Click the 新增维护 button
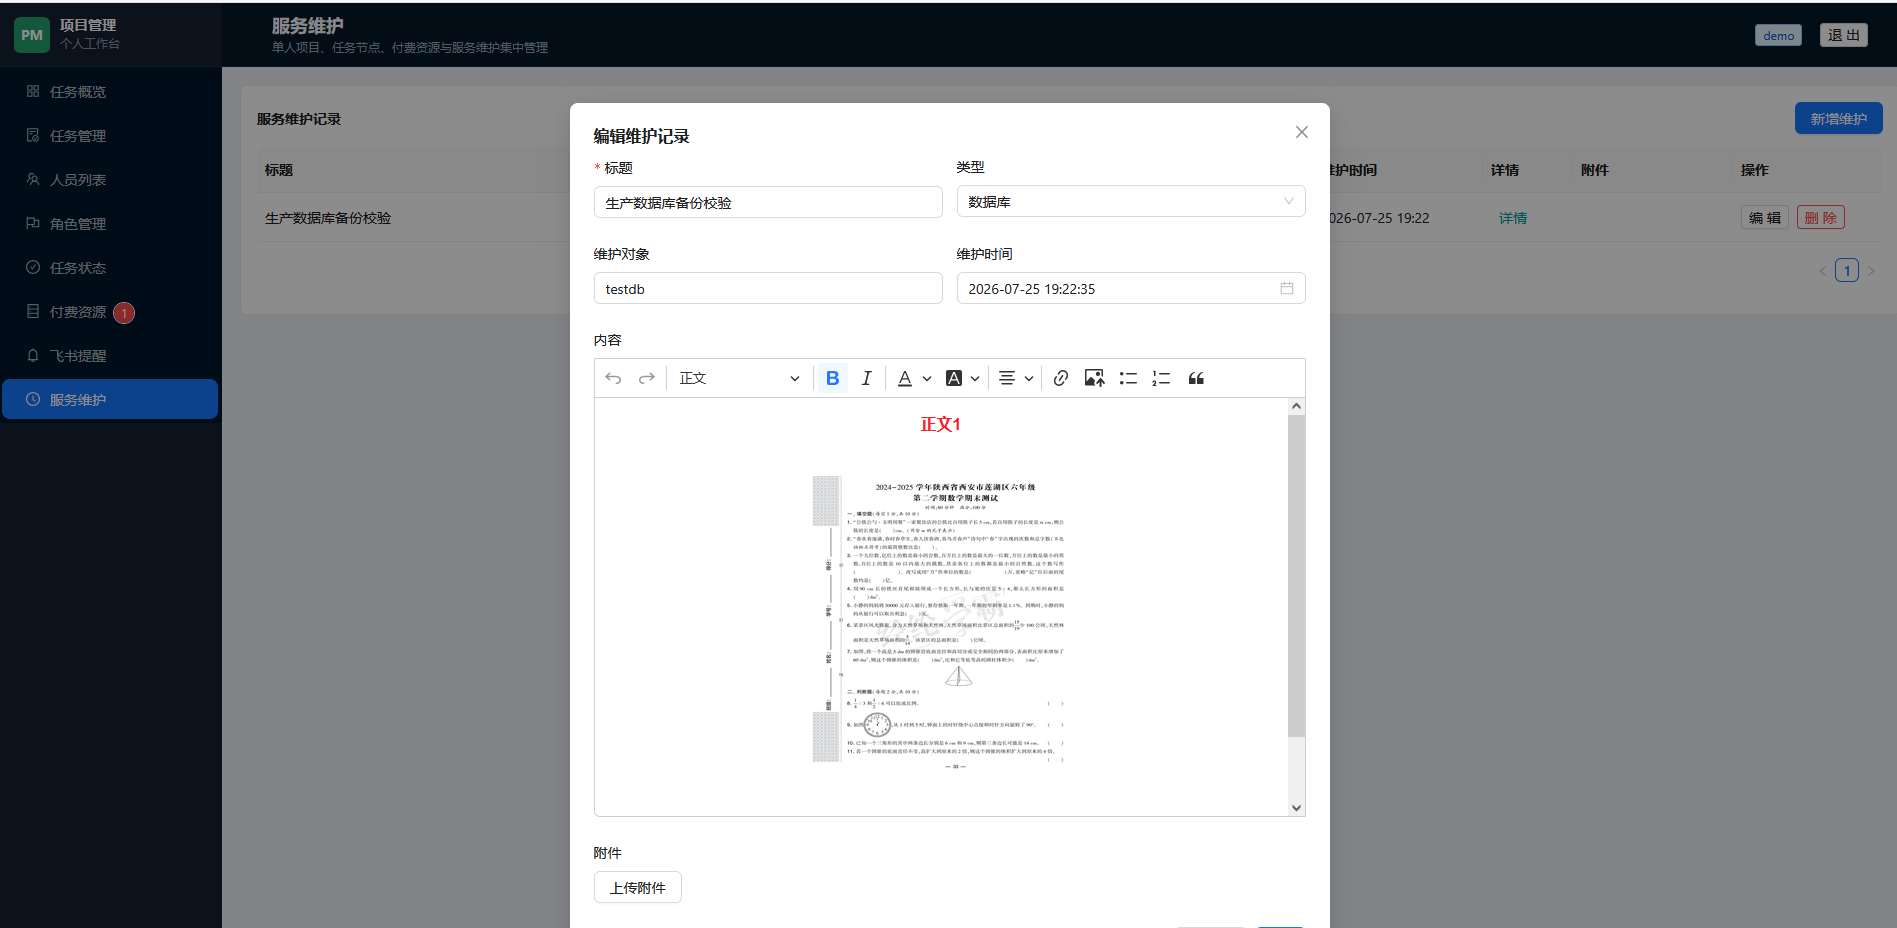Screen dimensions: 1897x928 (x=1838, y=118)
